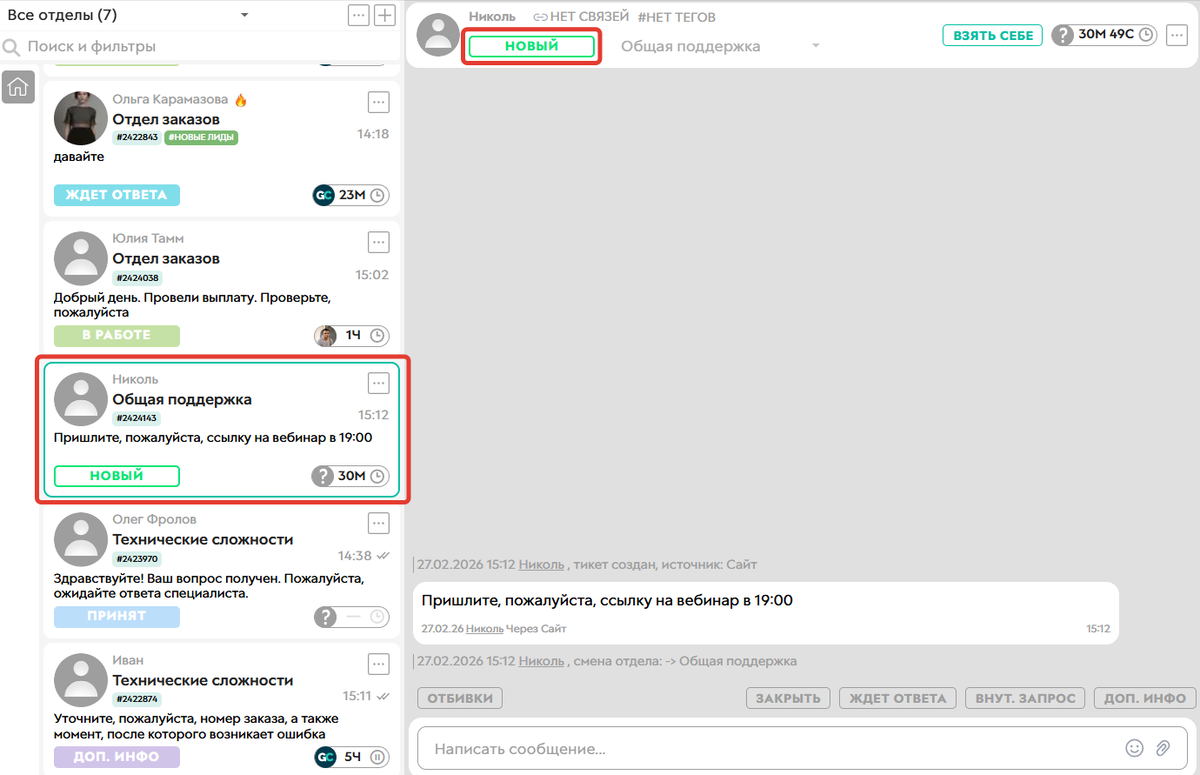Click the empty question-mark timer on Олег Фролов's ticket

click(351, 617)
